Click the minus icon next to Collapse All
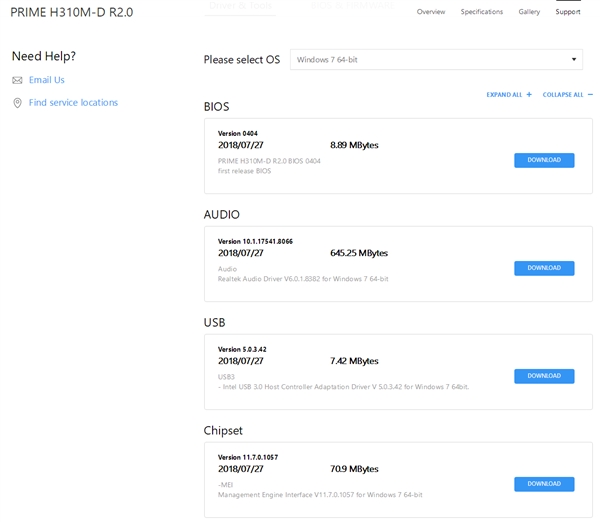Image resolution: width=600 pixels, height=522 pixels. click(x=590, y=94)
